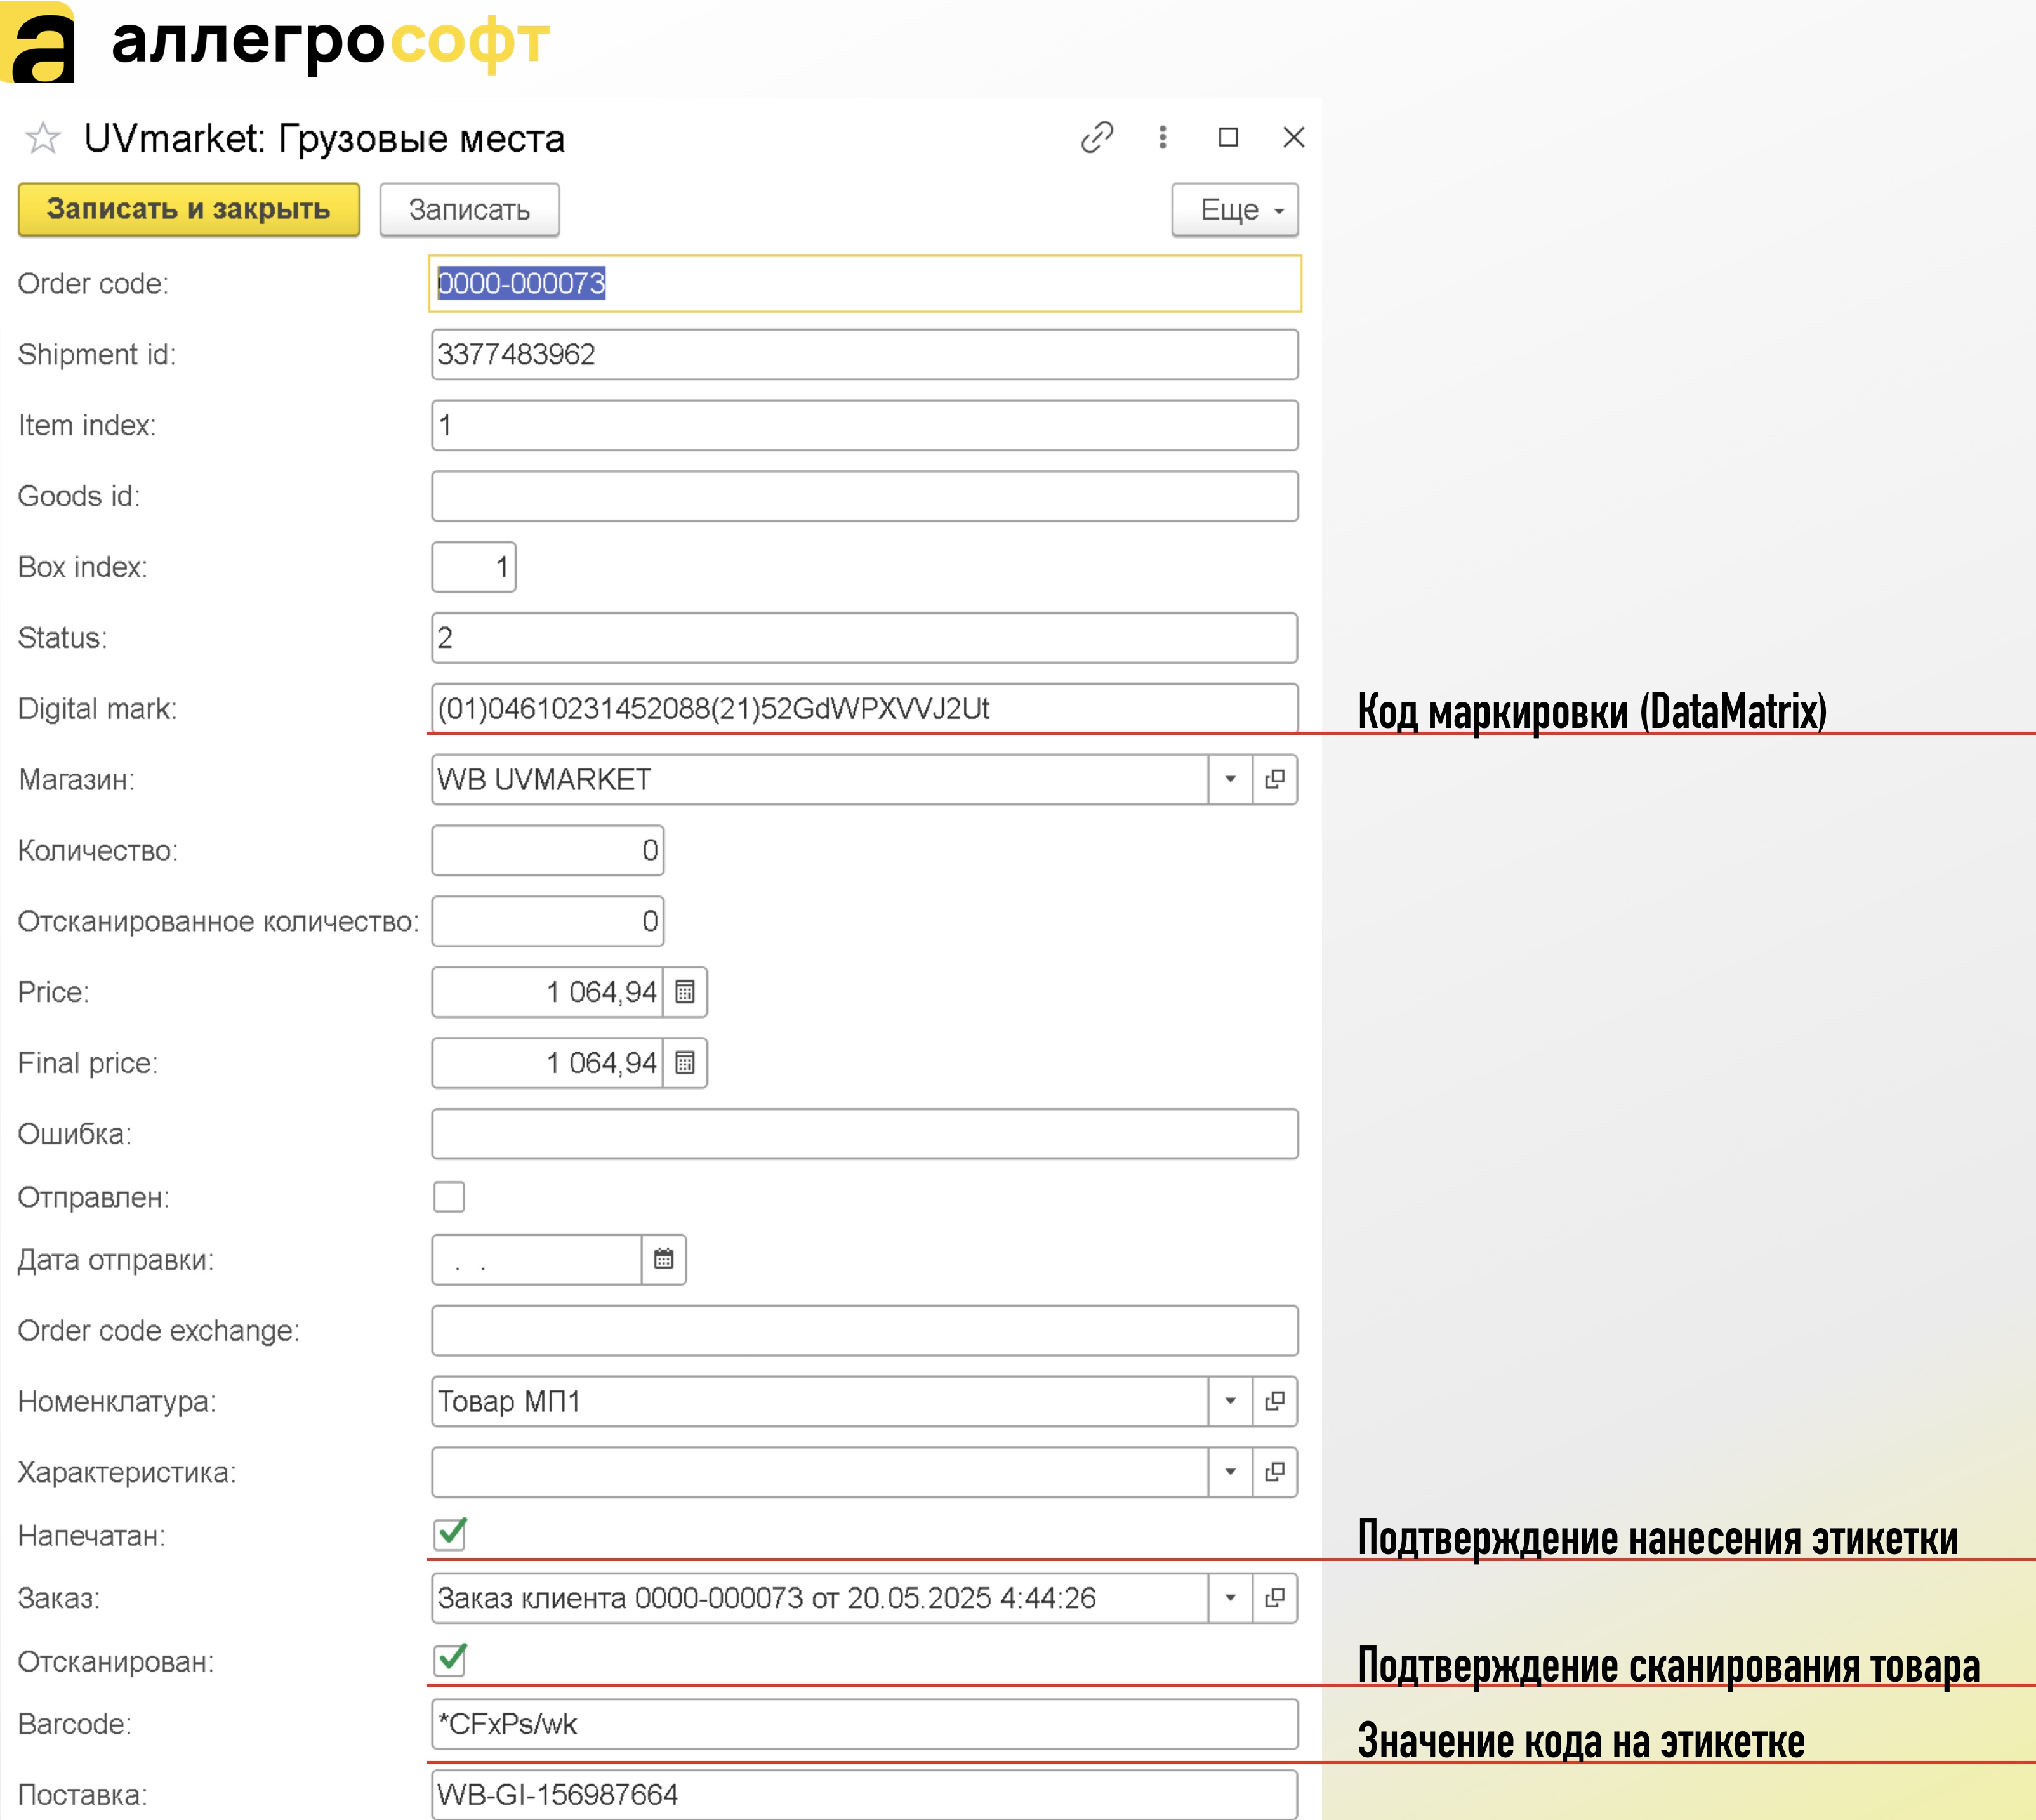Open calculator for Final price field
This screenshot has width=2036, height=1820.
[x=685, y=1063]
